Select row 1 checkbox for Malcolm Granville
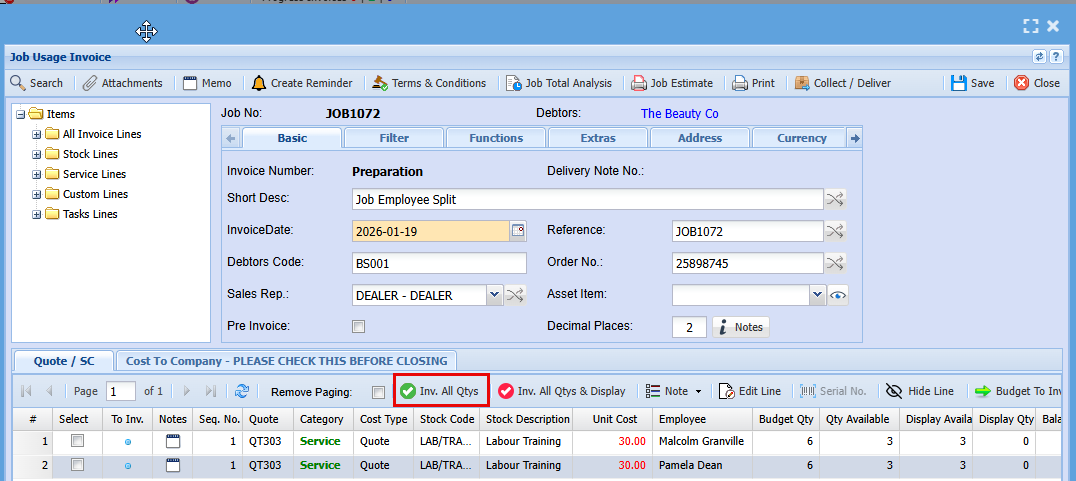 (x=77, y=441)
